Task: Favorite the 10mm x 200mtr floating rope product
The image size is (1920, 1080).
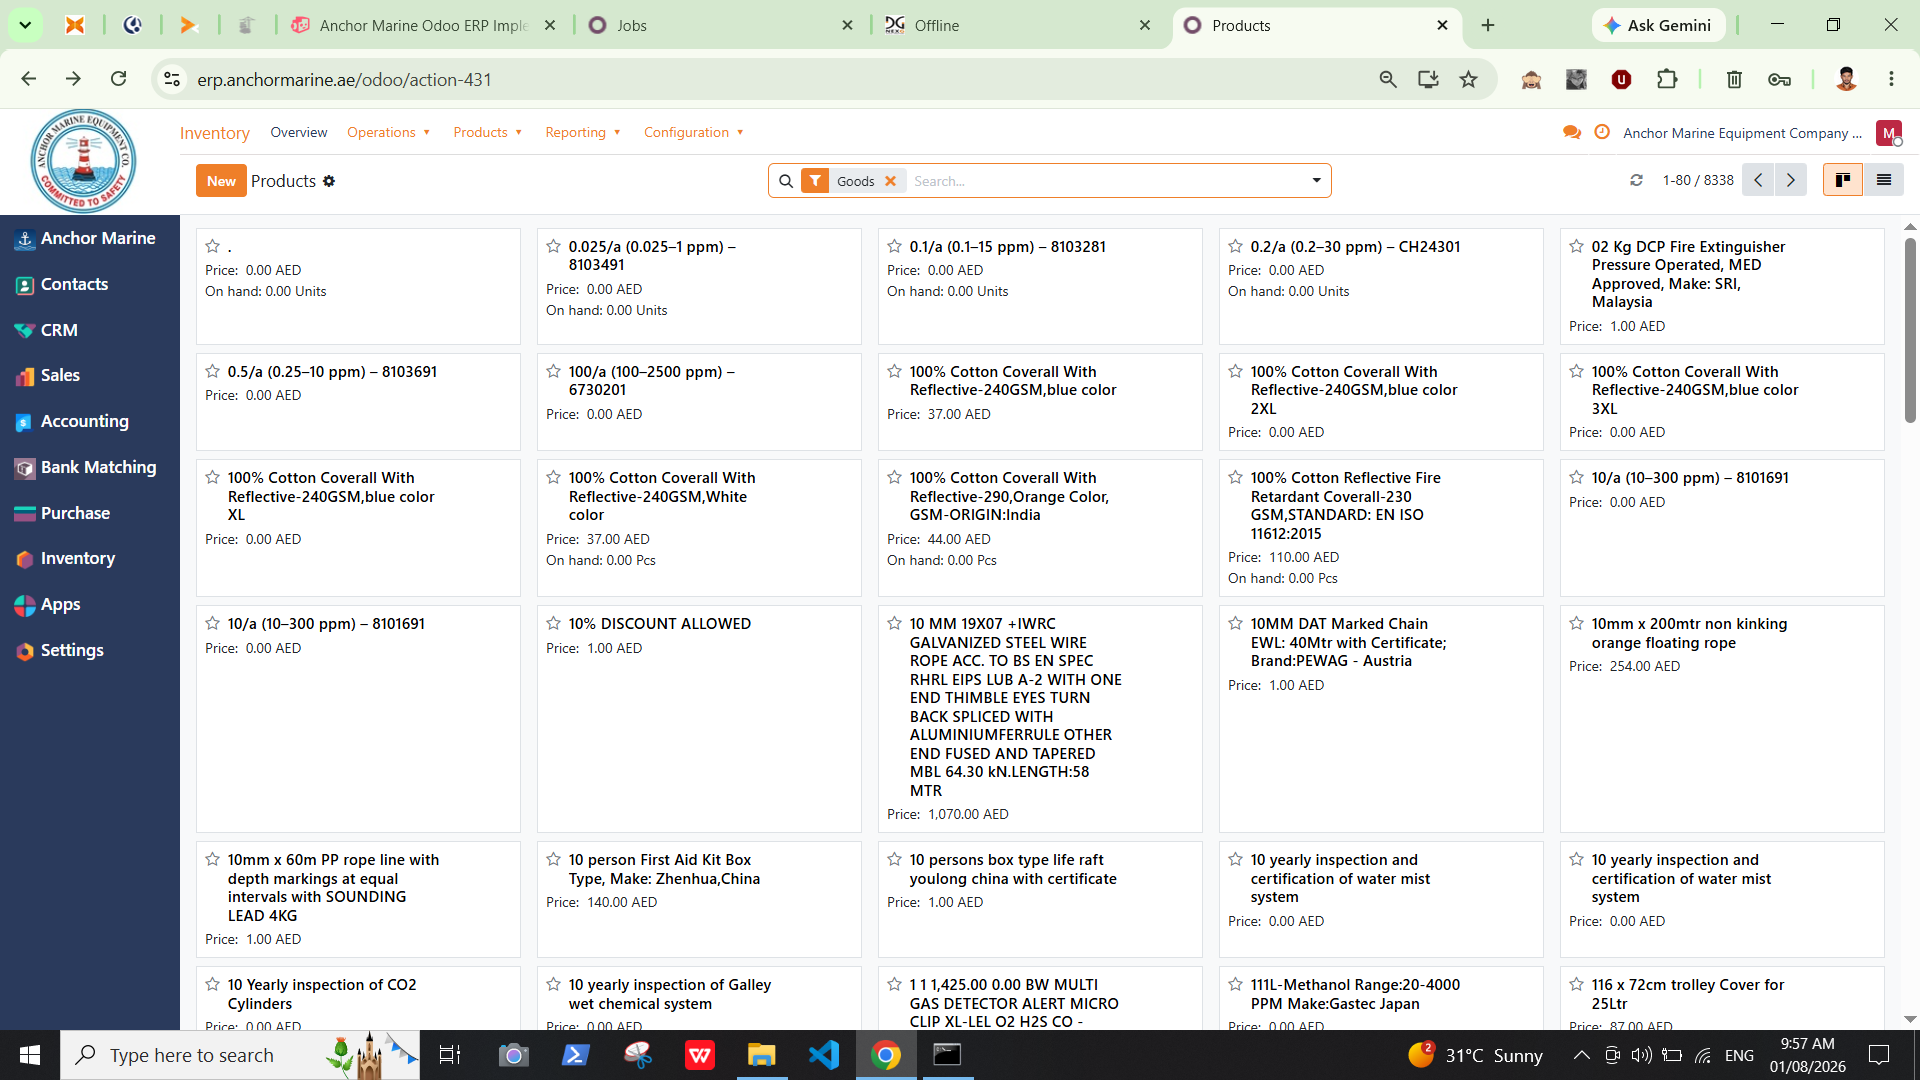Action: [1576, 623]
